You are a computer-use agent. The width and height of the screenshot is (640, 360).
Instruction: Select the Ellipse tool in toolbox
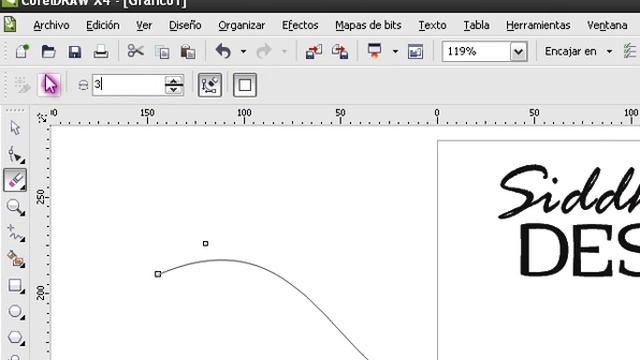[16, 311]
